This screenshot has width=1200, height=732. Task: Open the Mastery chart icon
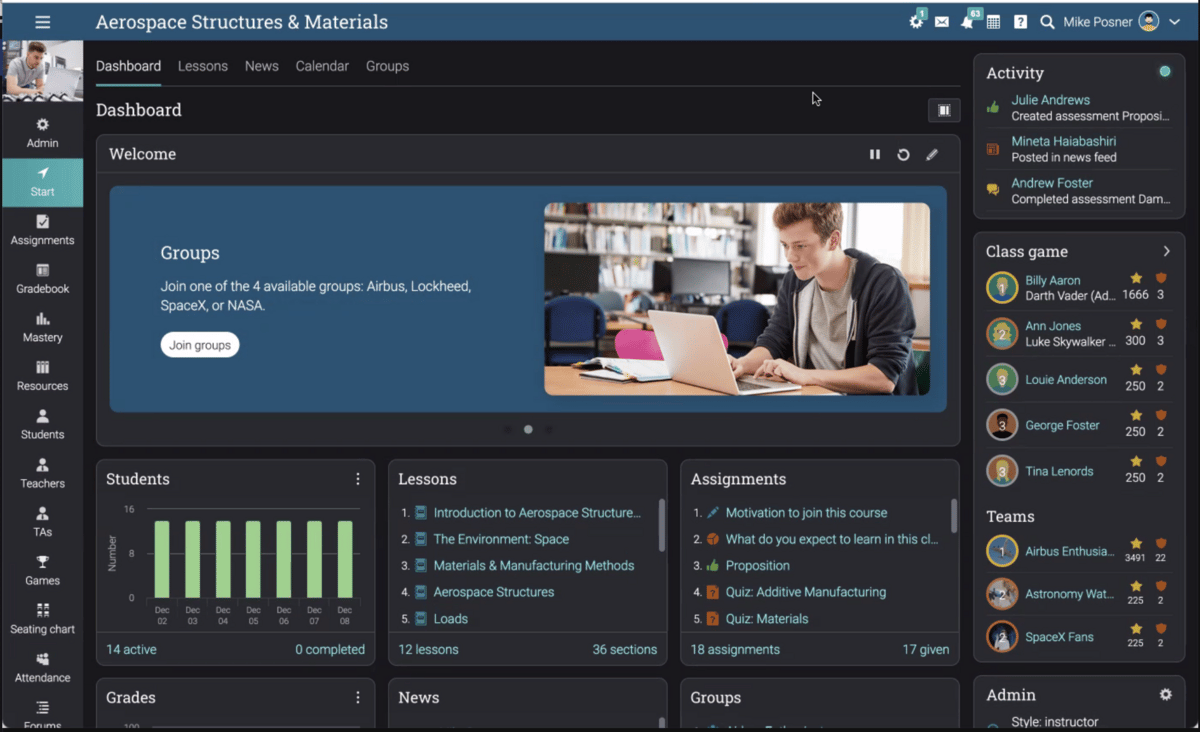click(42, 320)
